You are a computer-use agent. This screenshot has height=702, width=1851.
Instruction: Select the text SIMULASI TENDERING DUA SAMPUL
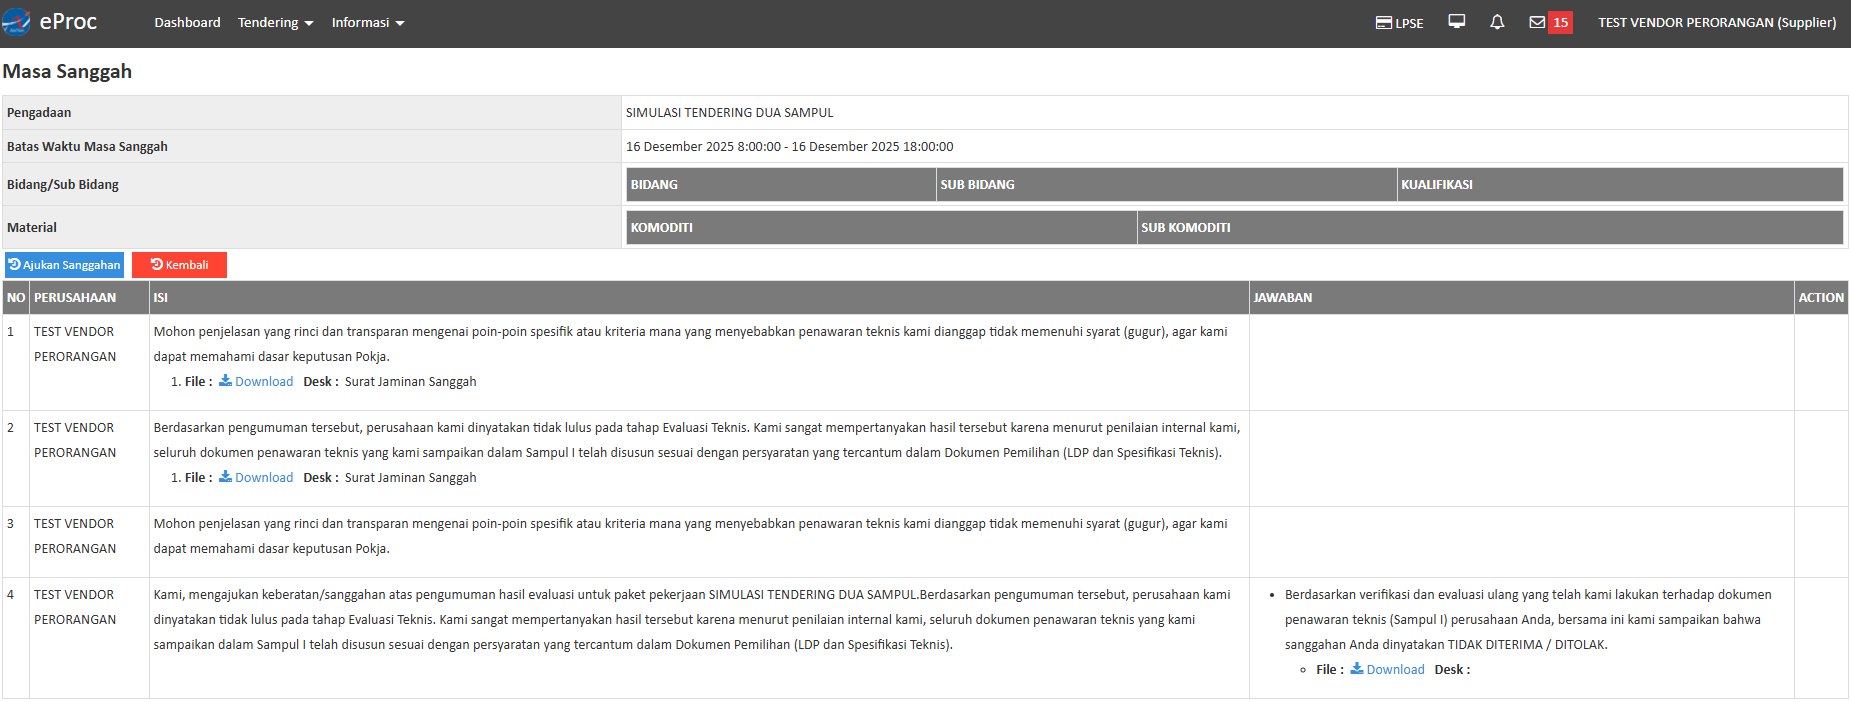click(729, 113)
